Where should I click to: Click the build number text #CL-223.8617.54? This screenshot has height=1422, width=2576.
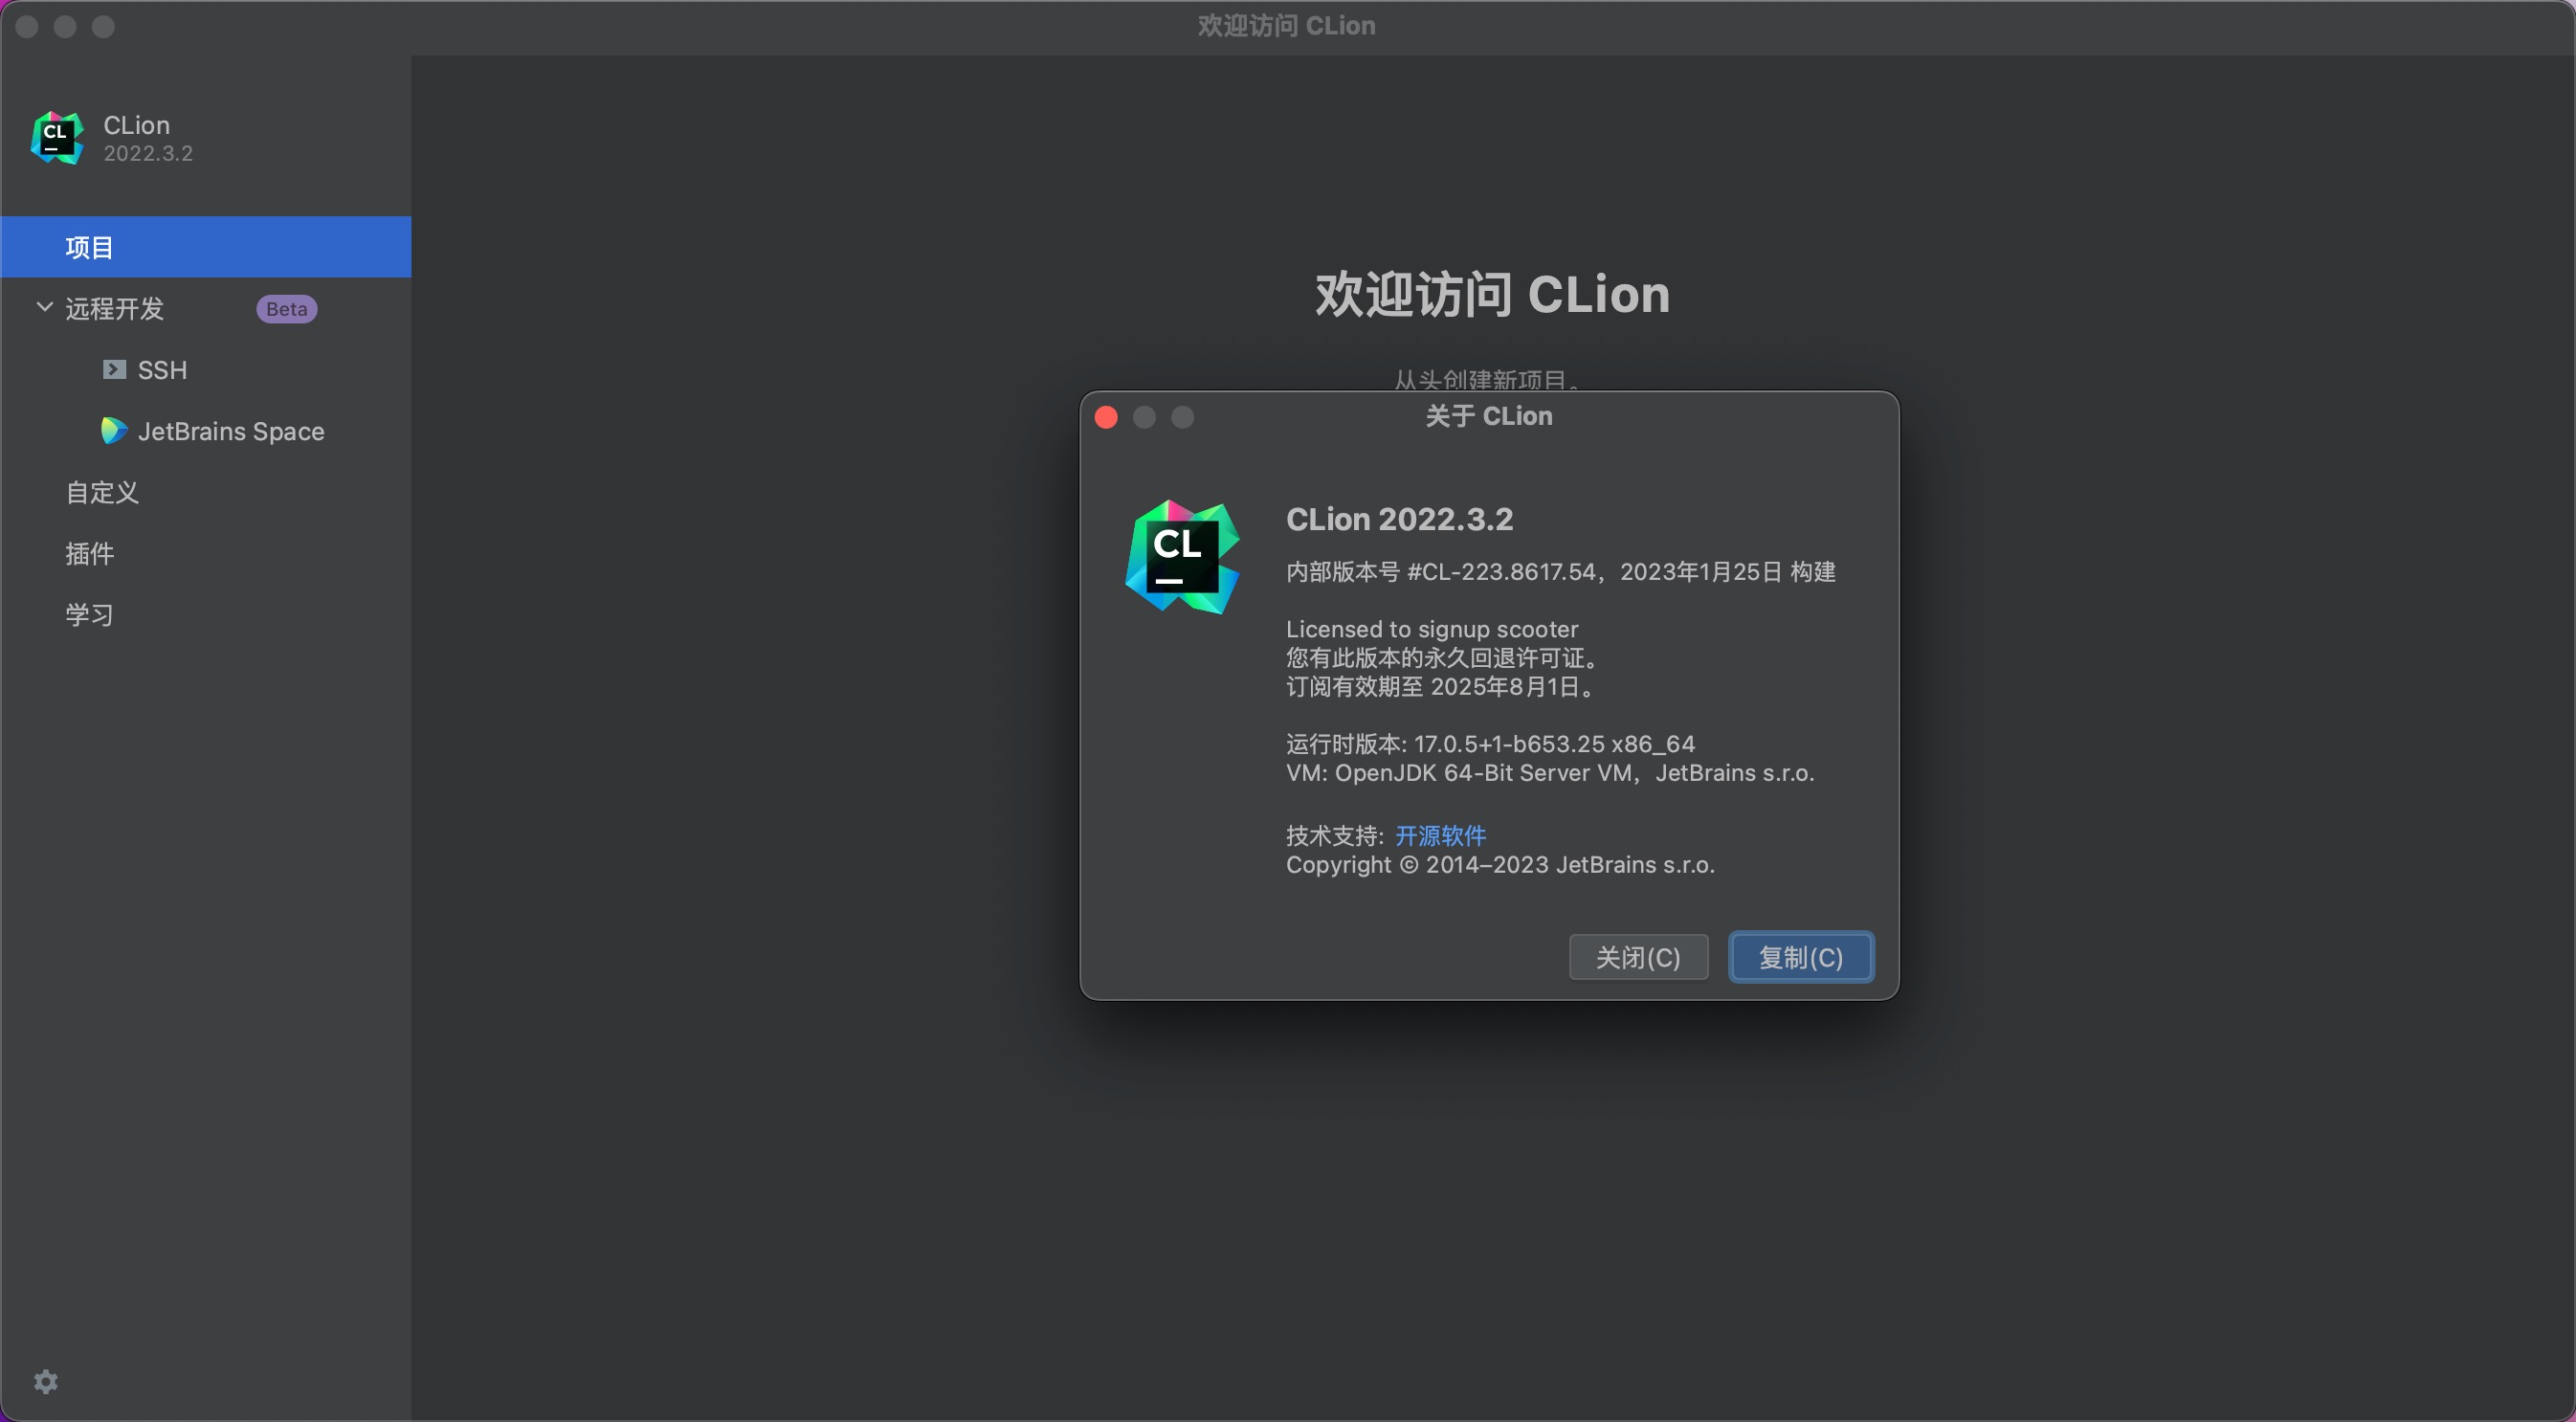pos(1501,572)
